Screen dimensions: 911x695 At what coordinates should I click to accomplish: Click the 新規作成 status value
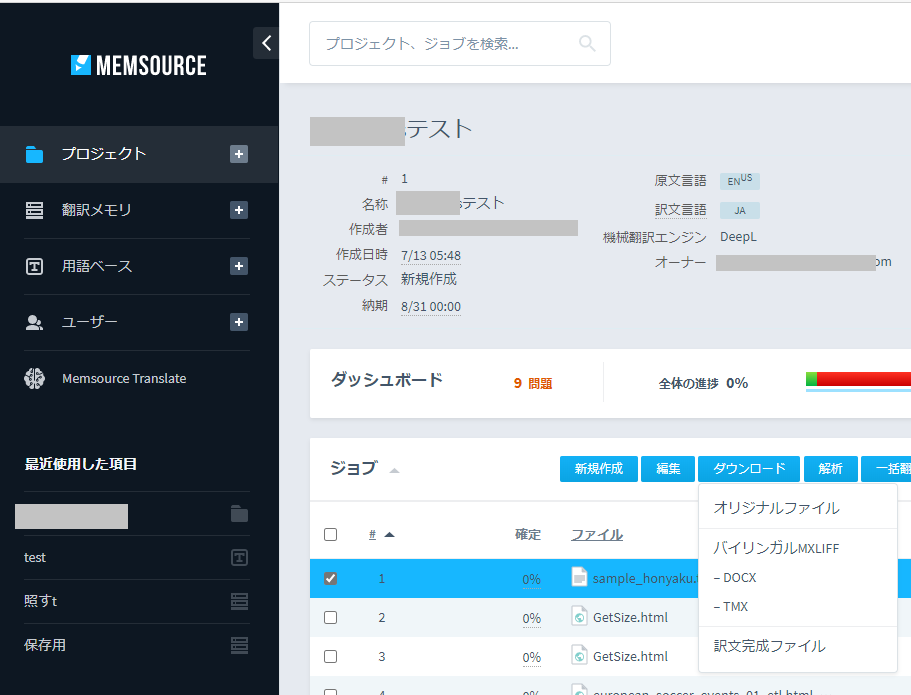429,280
